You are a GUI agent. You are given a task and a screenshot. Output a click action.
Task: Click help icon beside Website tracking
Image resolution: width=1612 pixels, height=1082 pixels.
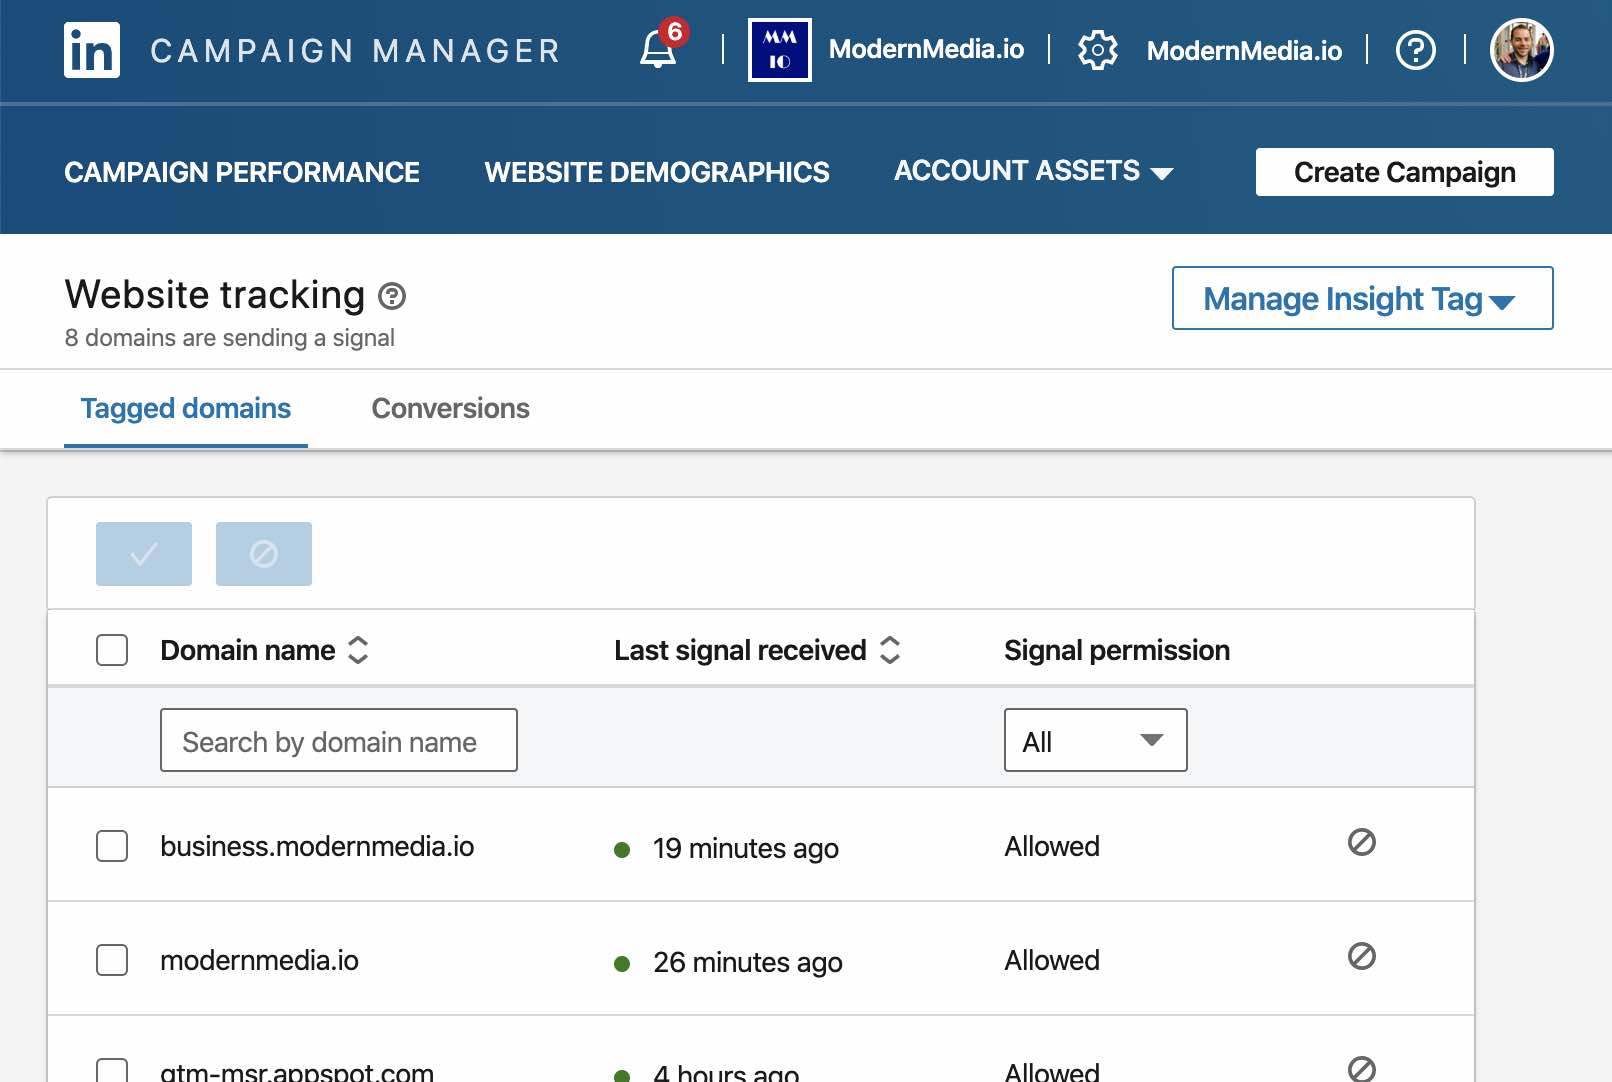[392, 296]
